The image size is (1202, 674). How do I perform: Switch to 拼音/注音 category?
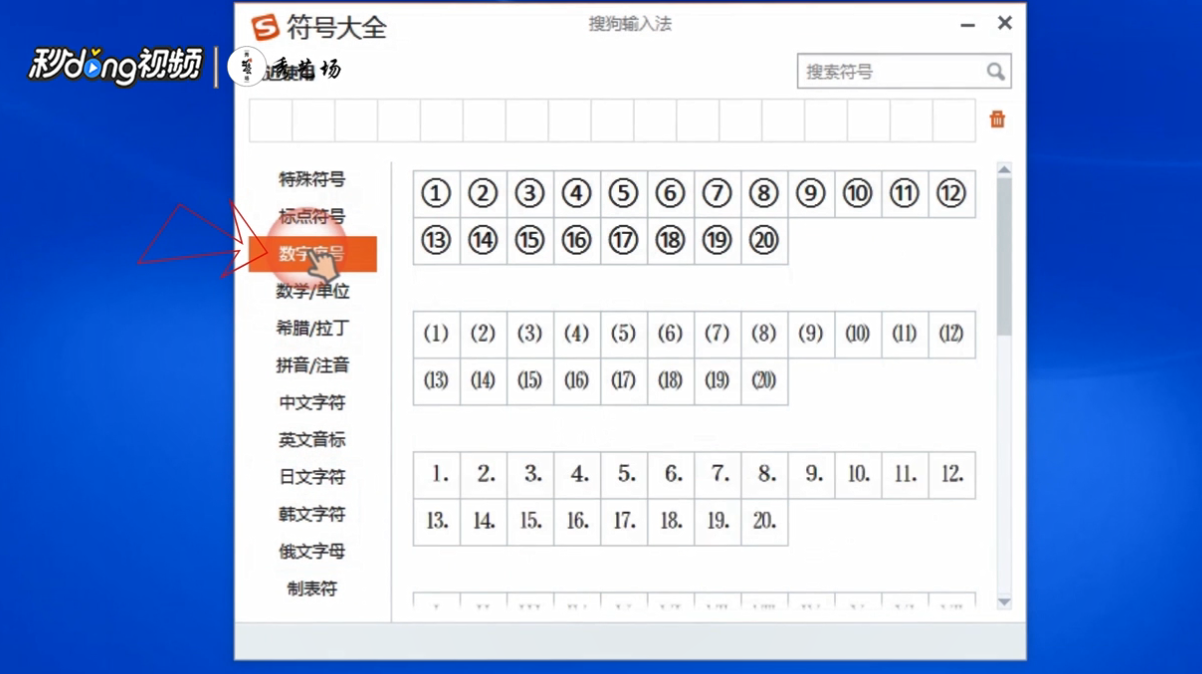tap(312, 366)
